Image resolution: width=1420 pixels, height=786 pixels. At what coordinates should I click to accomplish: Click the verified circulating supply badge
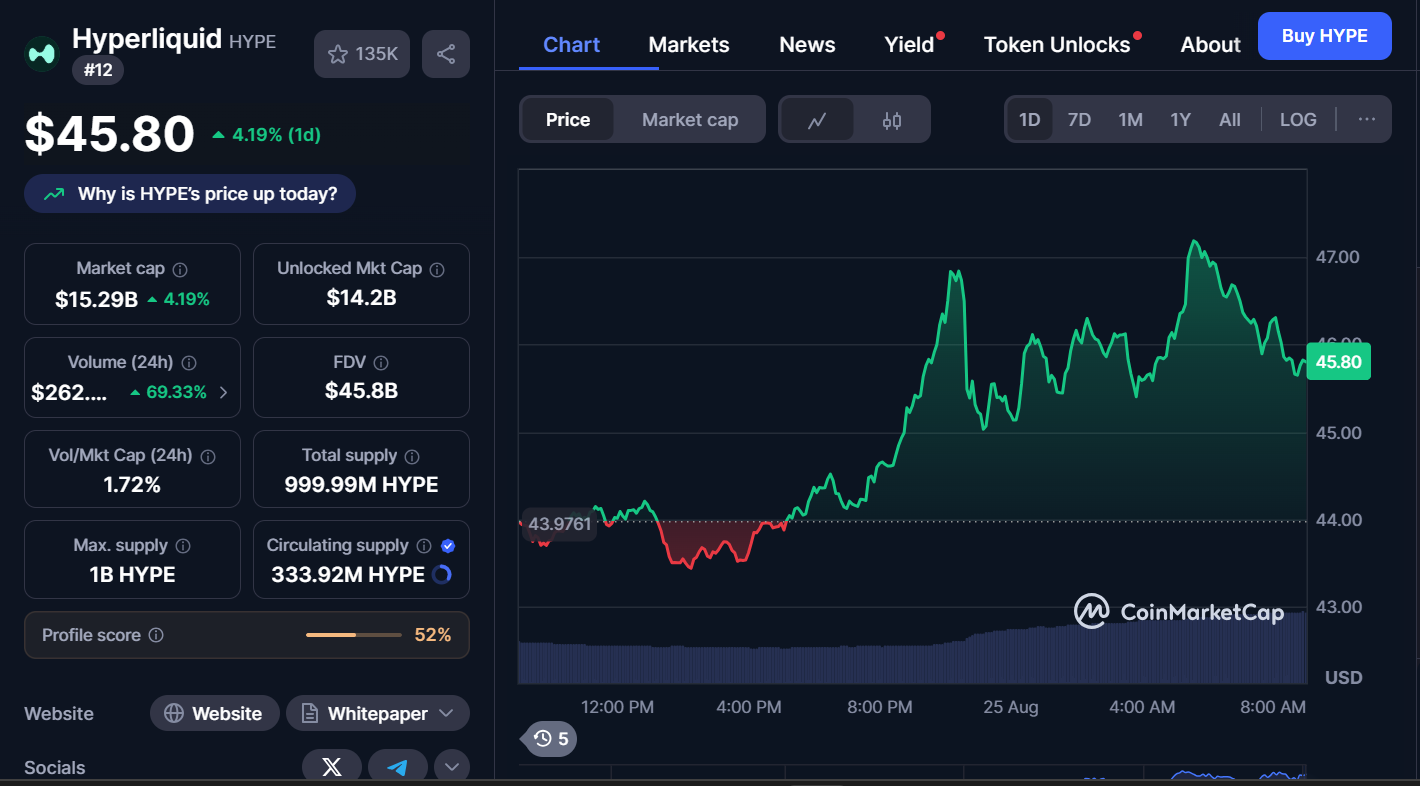(448, 546)
